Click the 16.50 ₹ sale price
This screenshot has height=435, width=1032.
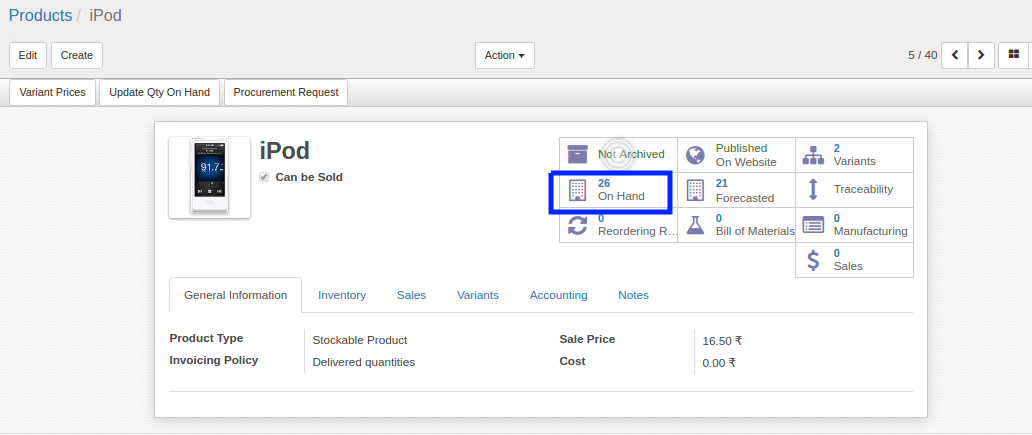pyautogui.click(x=722, y=341)
